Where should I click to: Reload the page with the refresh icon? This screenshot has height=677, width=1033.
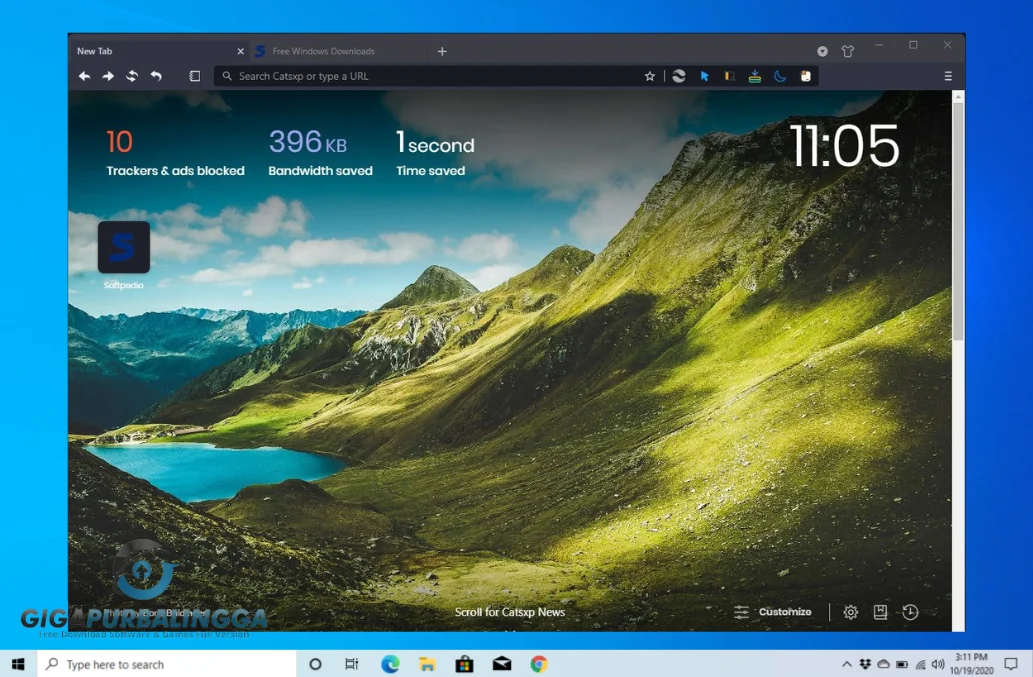point(132,75)
